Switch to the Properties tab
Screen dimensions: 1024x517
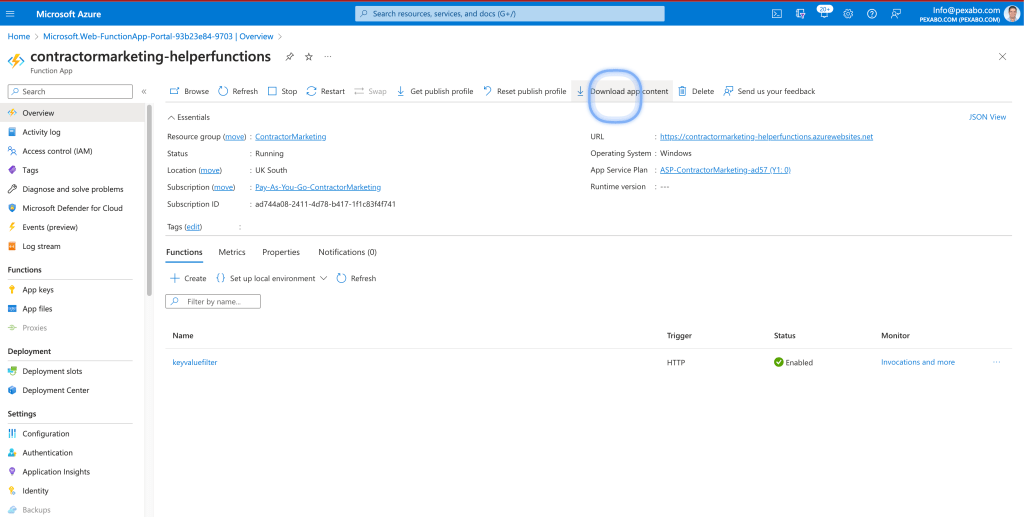[281, 252]
